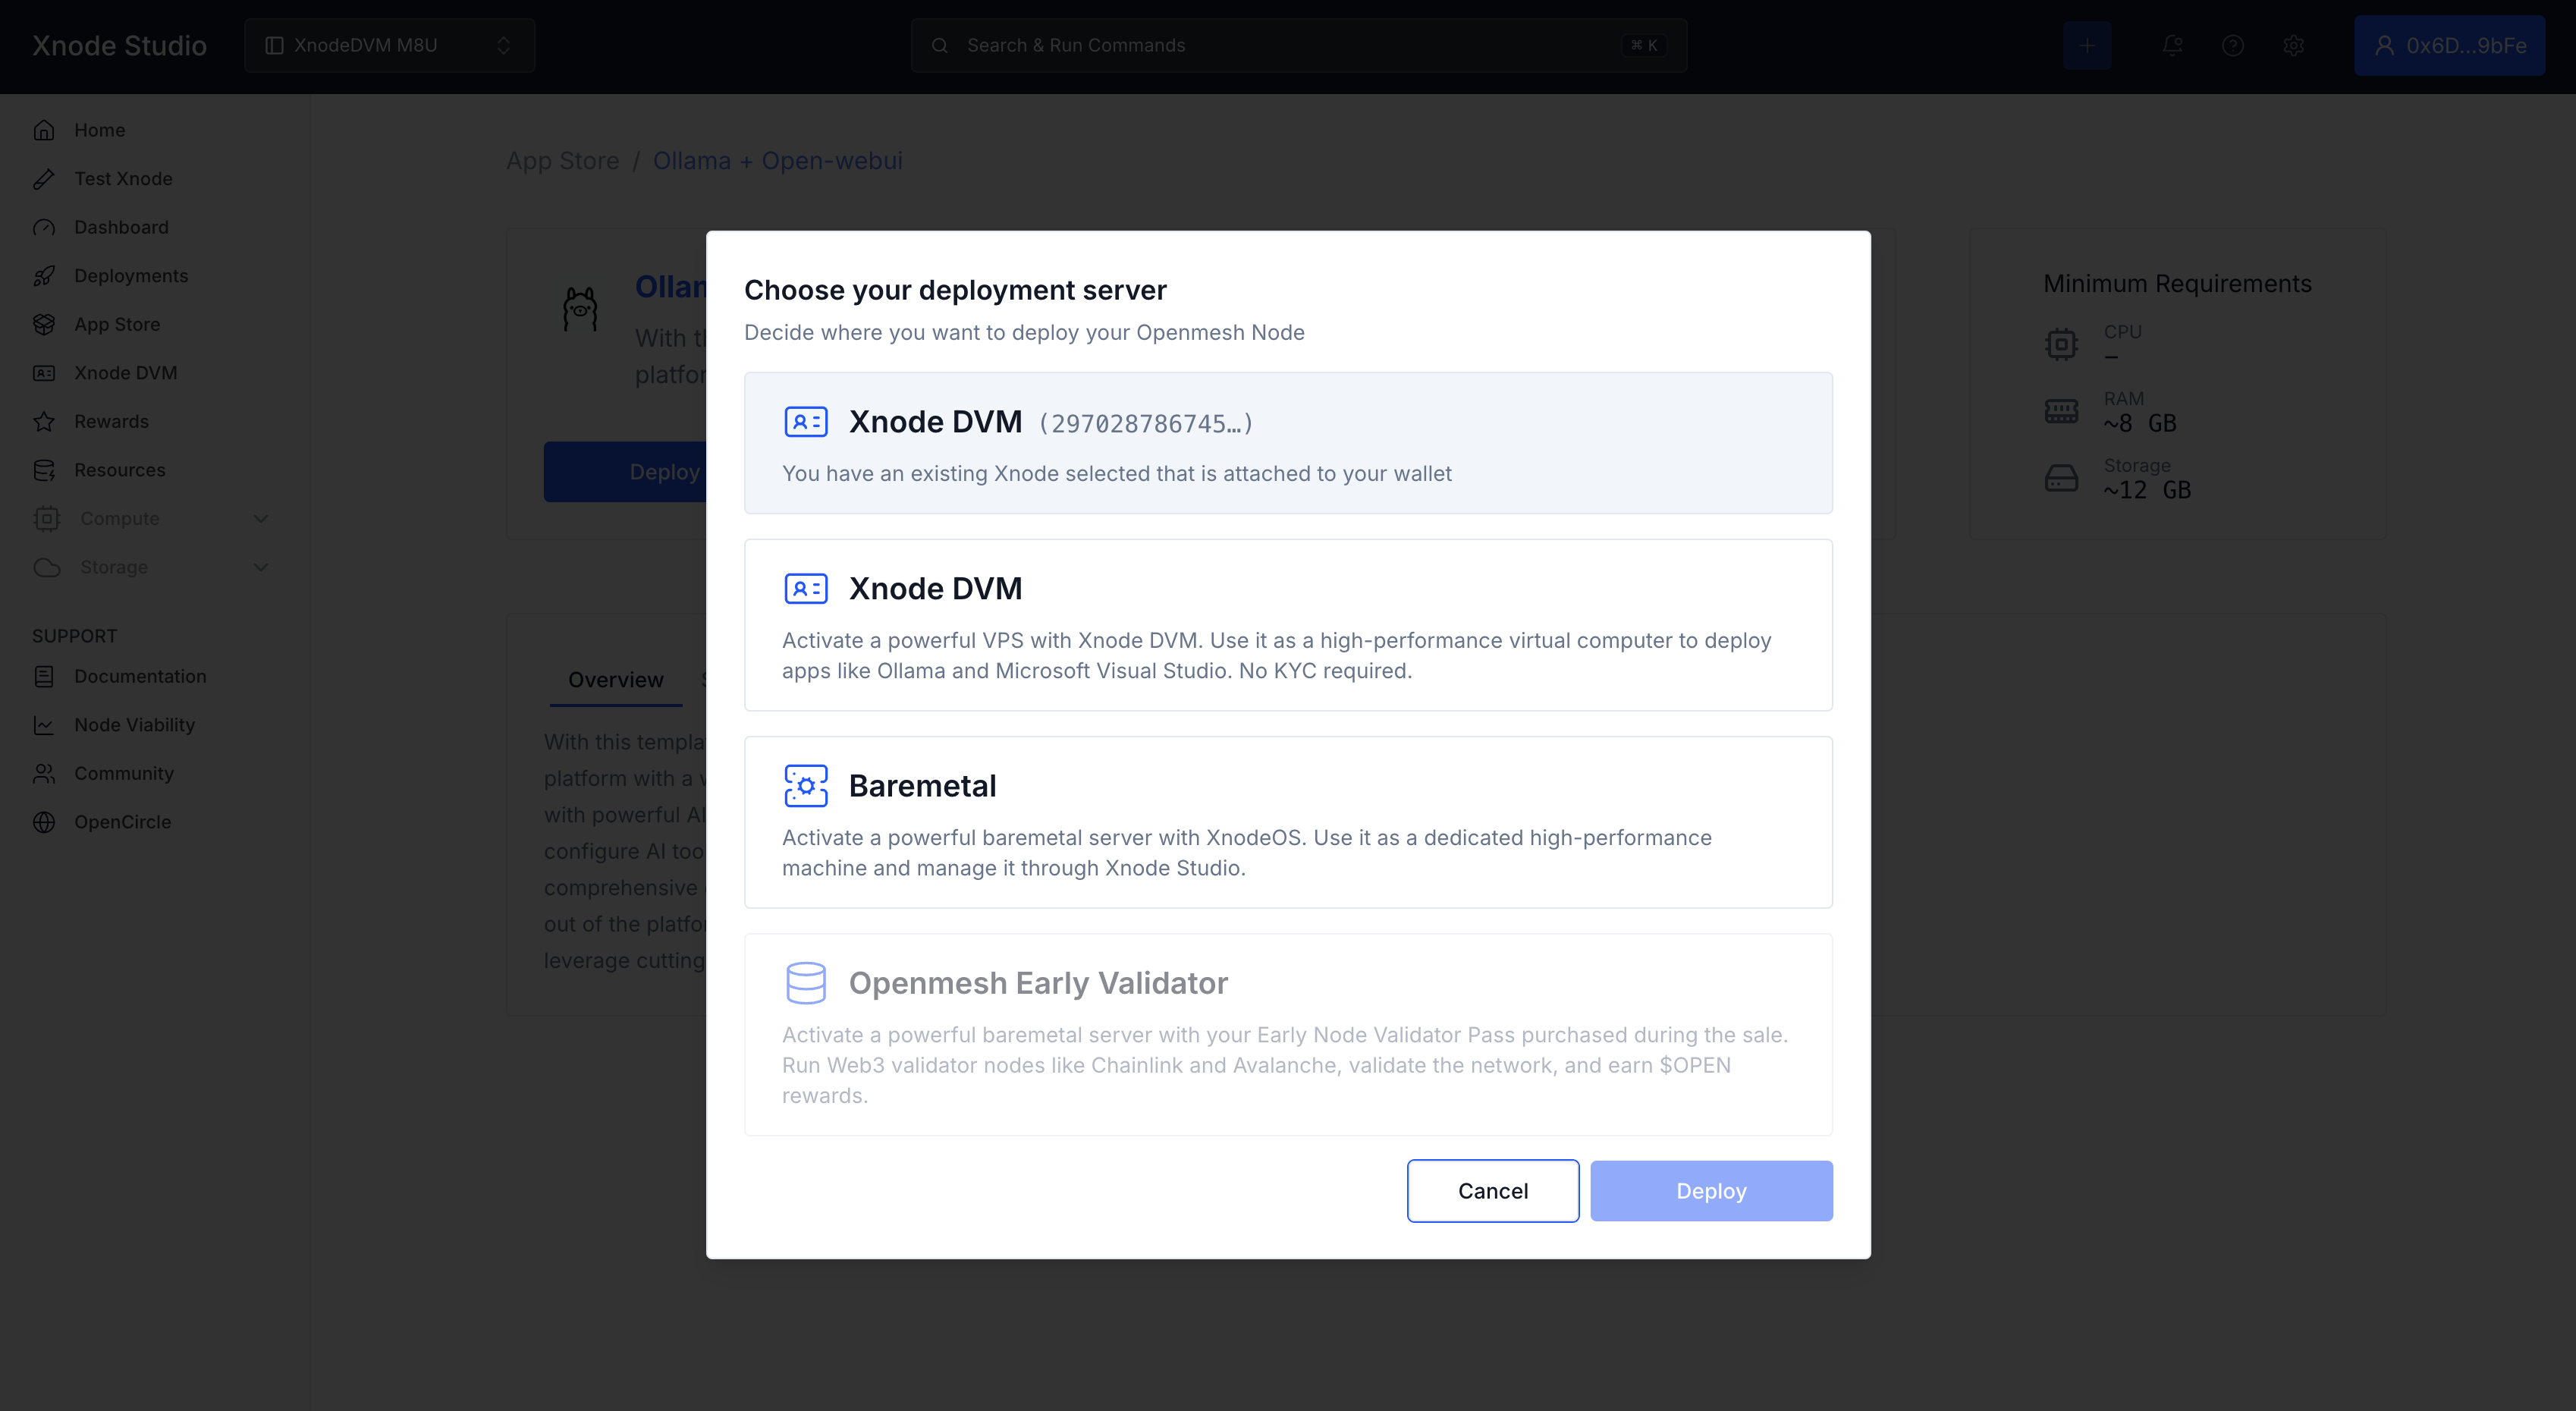Click the plus icon in top bar
This screenshot has width=2576, height=1411.
[2087, 45]
